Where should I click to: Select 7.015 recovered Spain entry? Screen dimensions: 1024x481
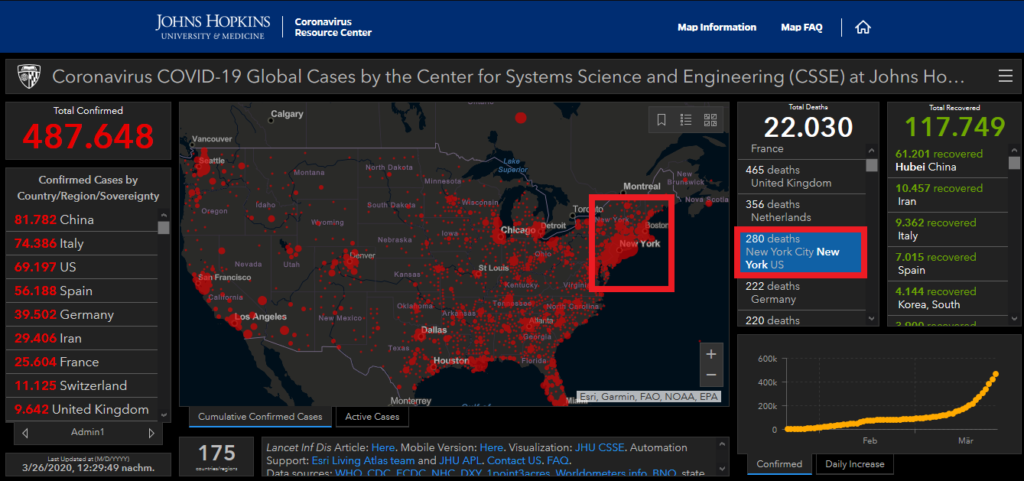coord(948,264)
